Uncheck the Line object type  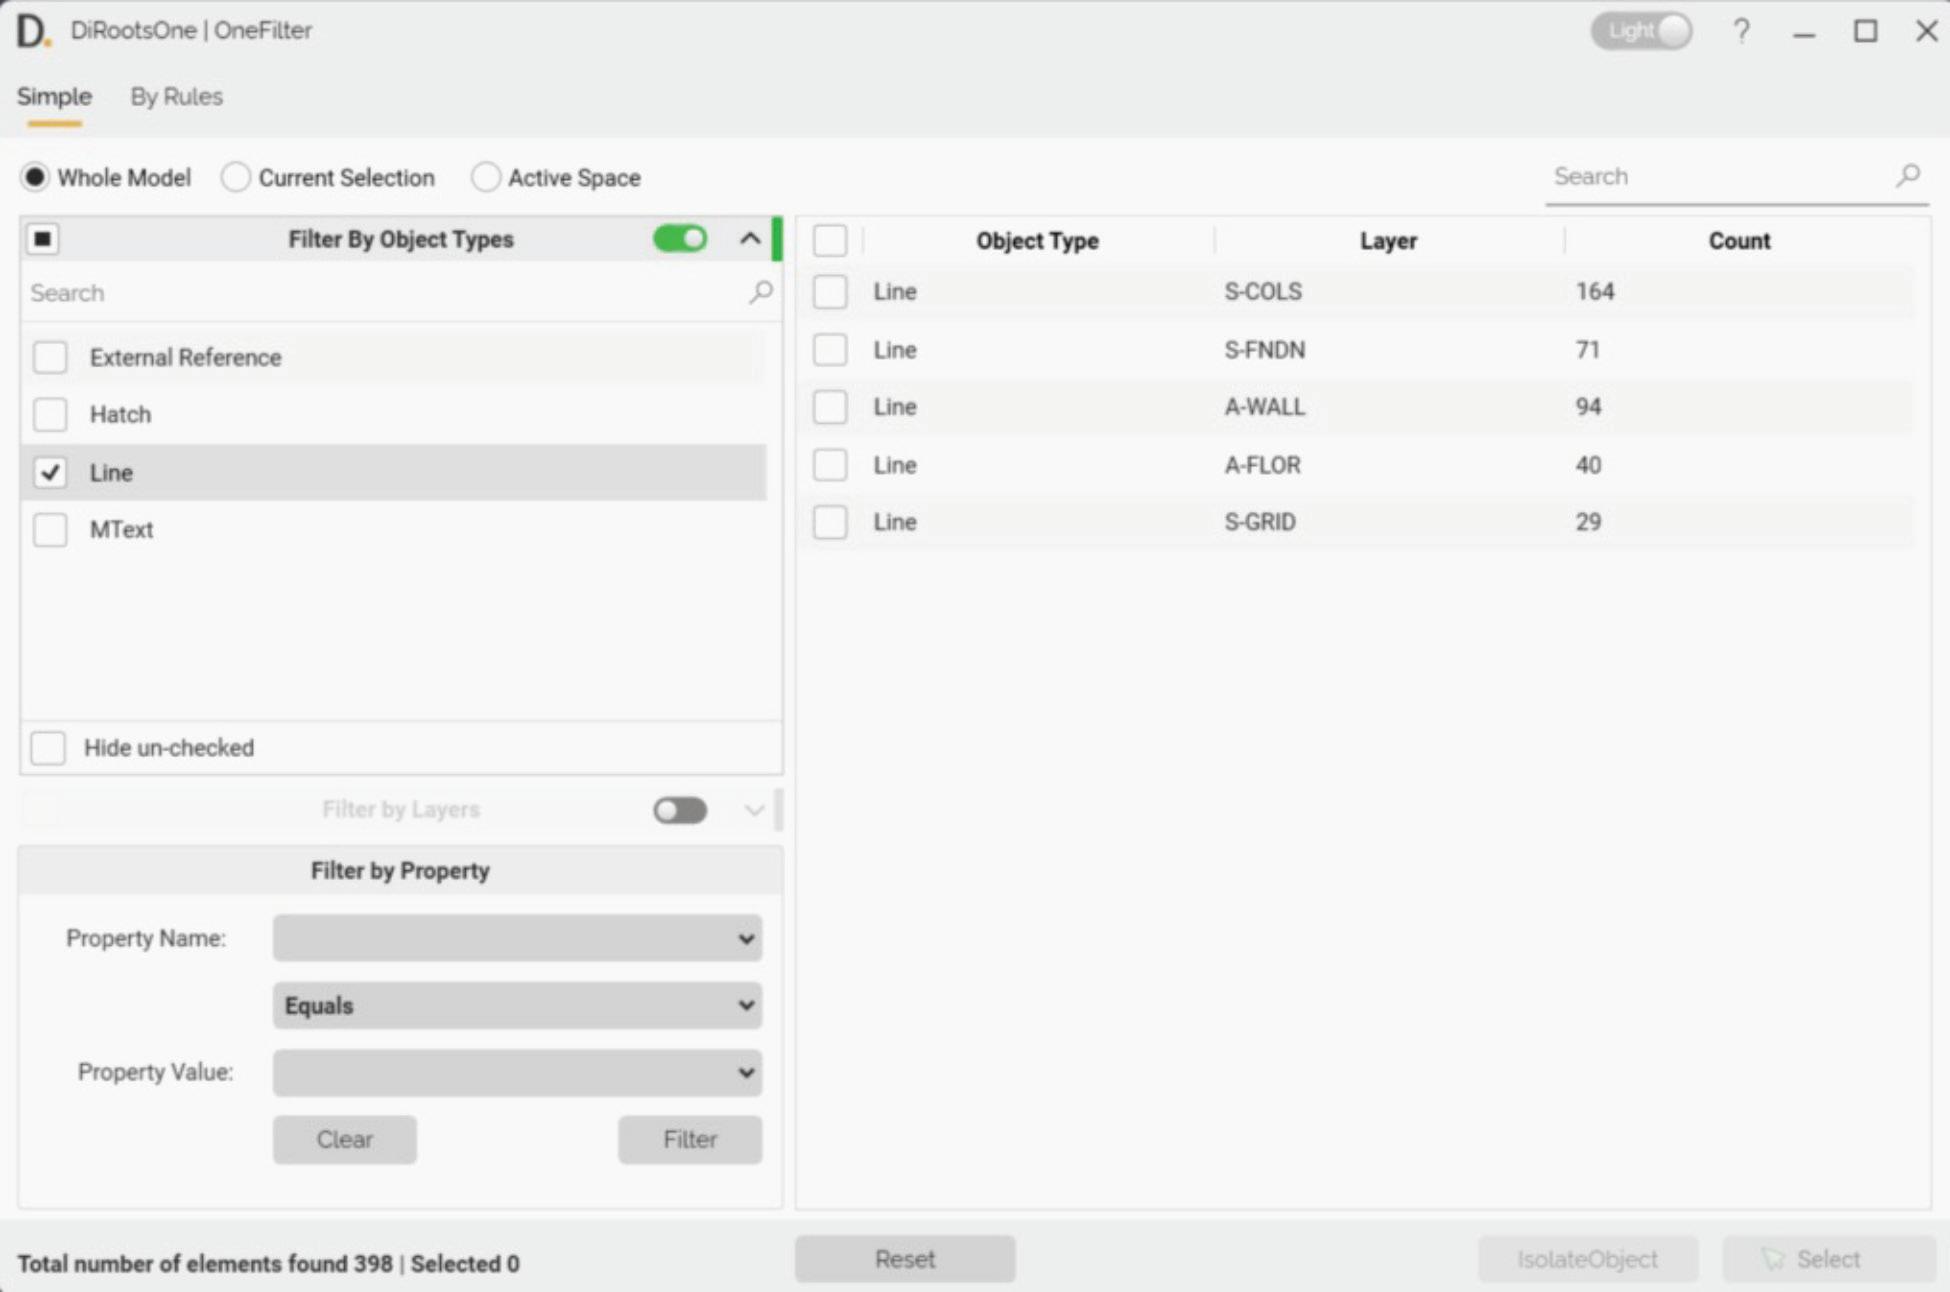(50, 472)
